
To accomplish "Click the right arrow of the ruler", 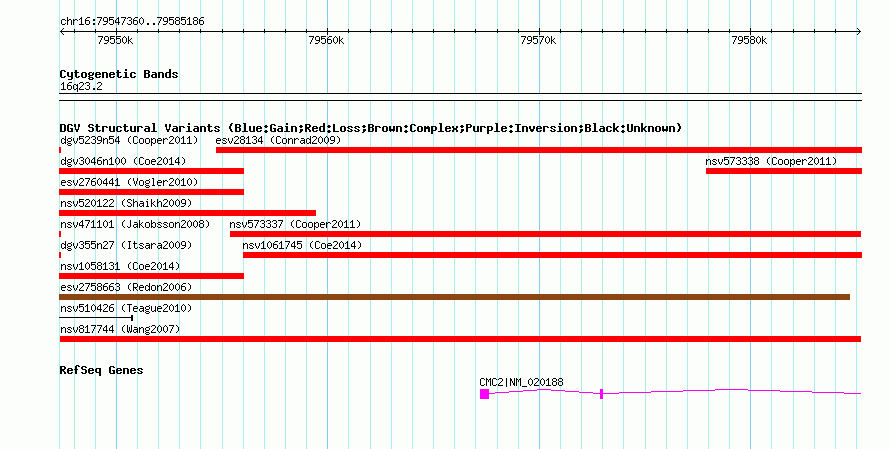I will (x=859, y=31).
